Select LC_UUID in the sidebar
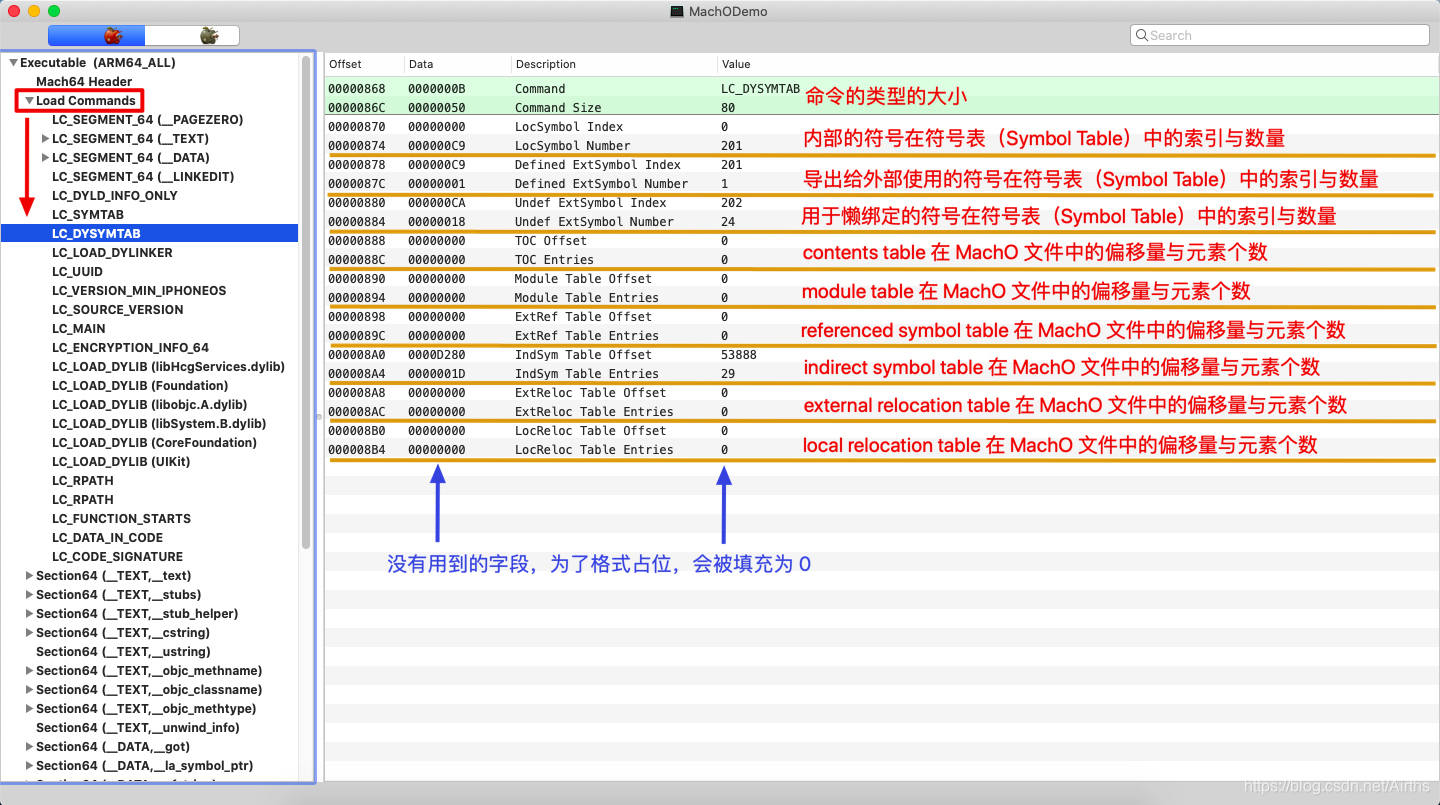 77,272
